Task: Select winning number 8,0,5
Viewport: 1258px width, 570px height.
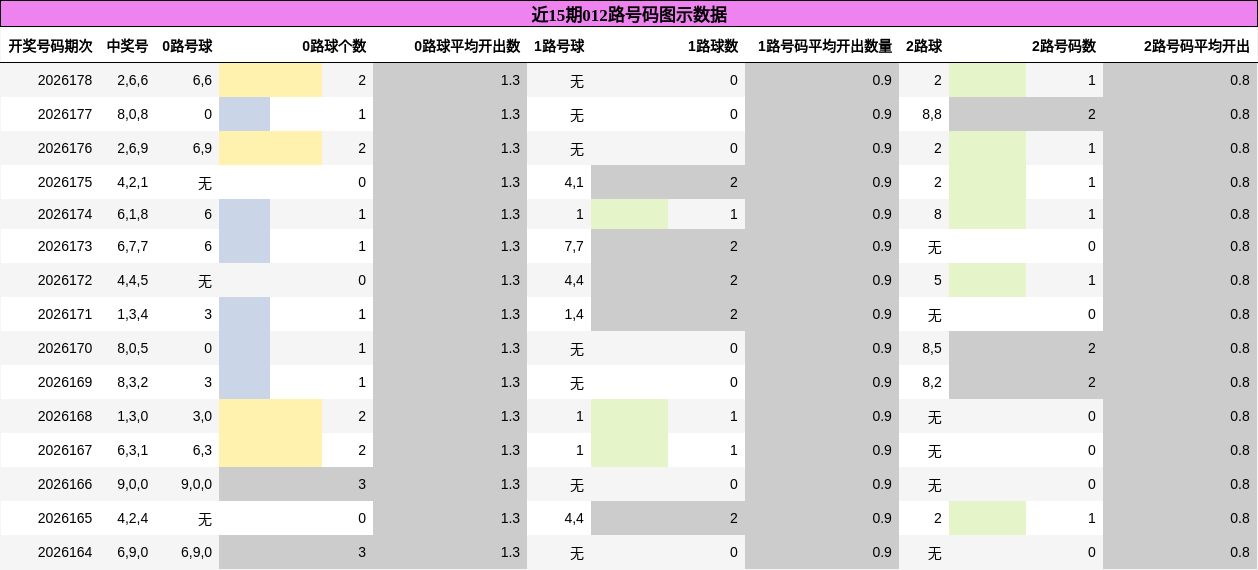Action: [x=132, y=348]
